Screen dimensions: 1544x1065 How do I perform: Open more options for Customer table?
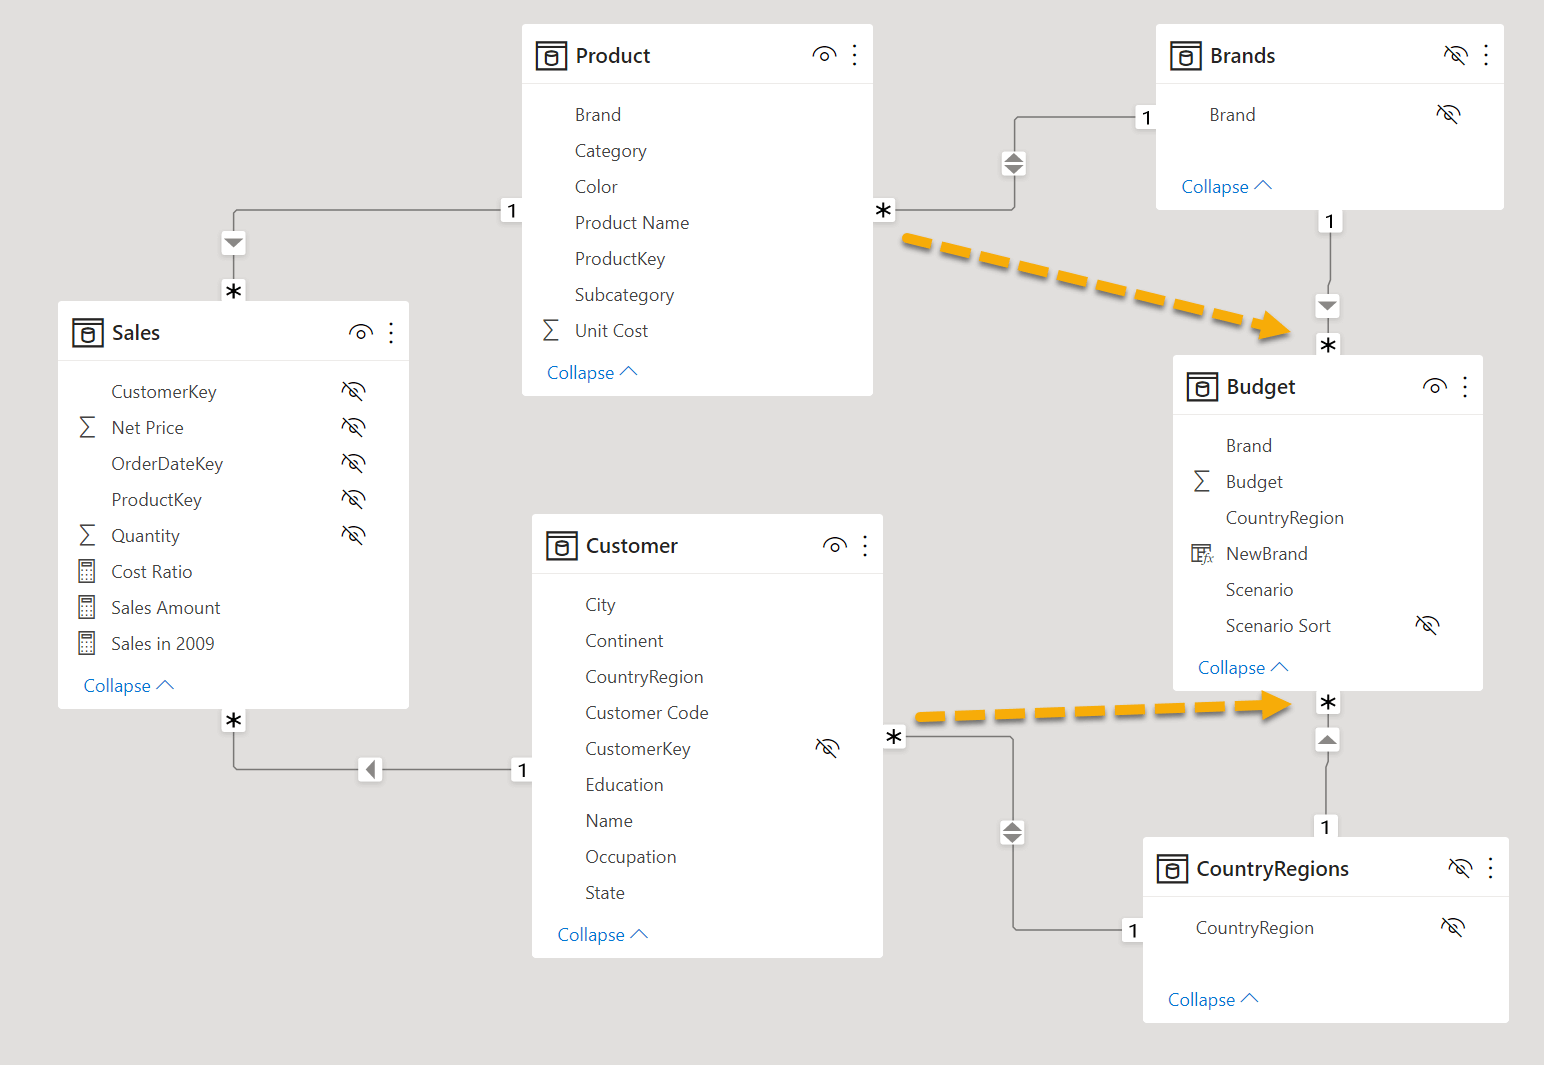865,545
